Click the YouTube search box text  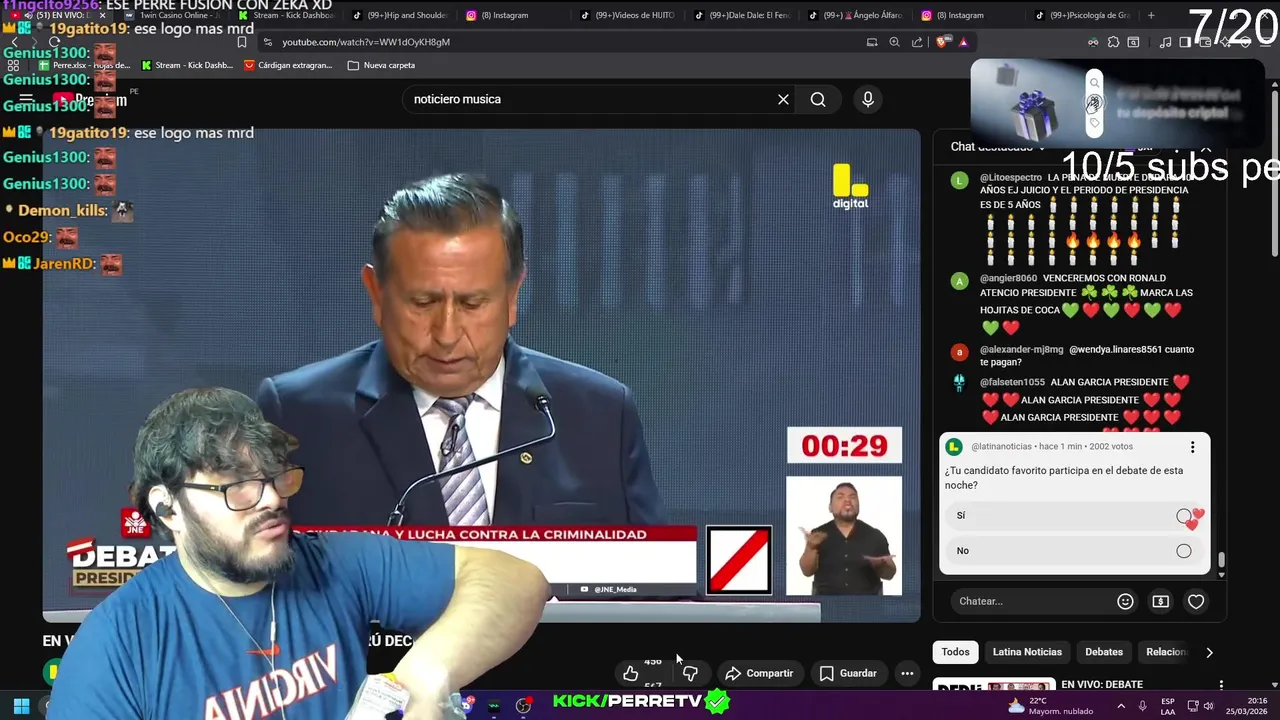(x=457, y=99)
